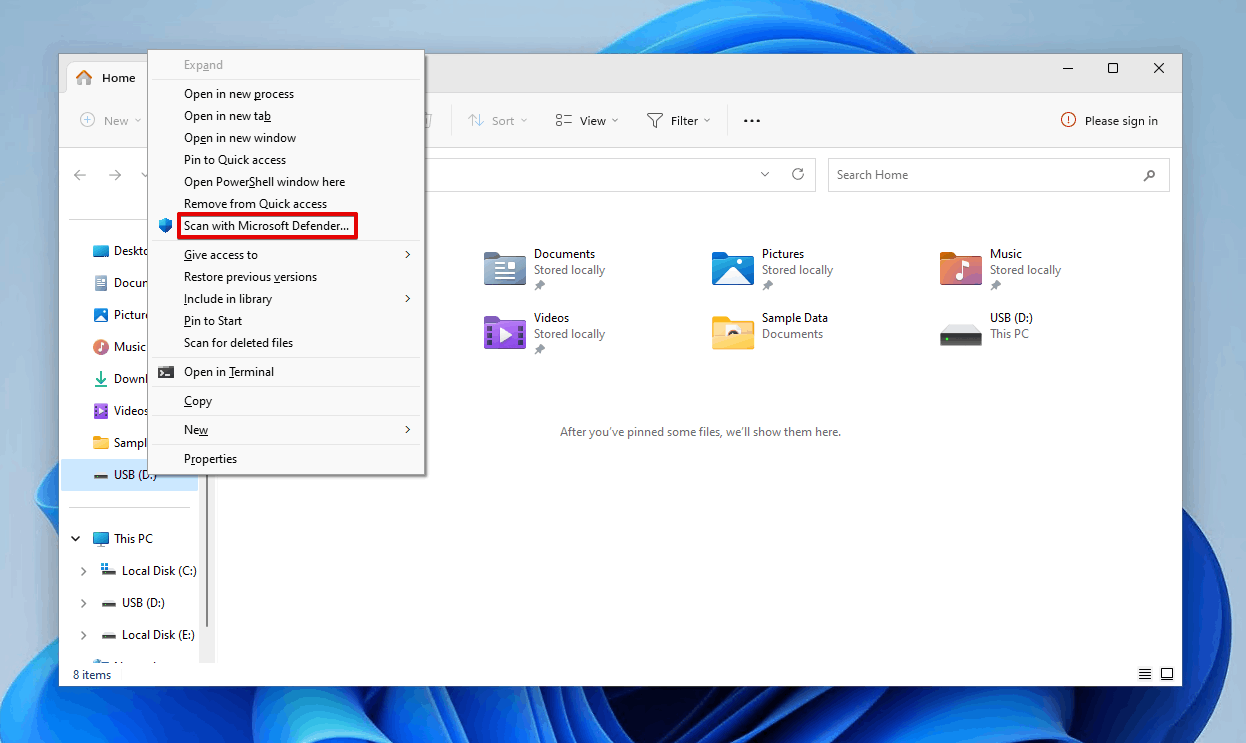
Task: Click the Microsoft Defender shield icon
Action: (166, 226)
